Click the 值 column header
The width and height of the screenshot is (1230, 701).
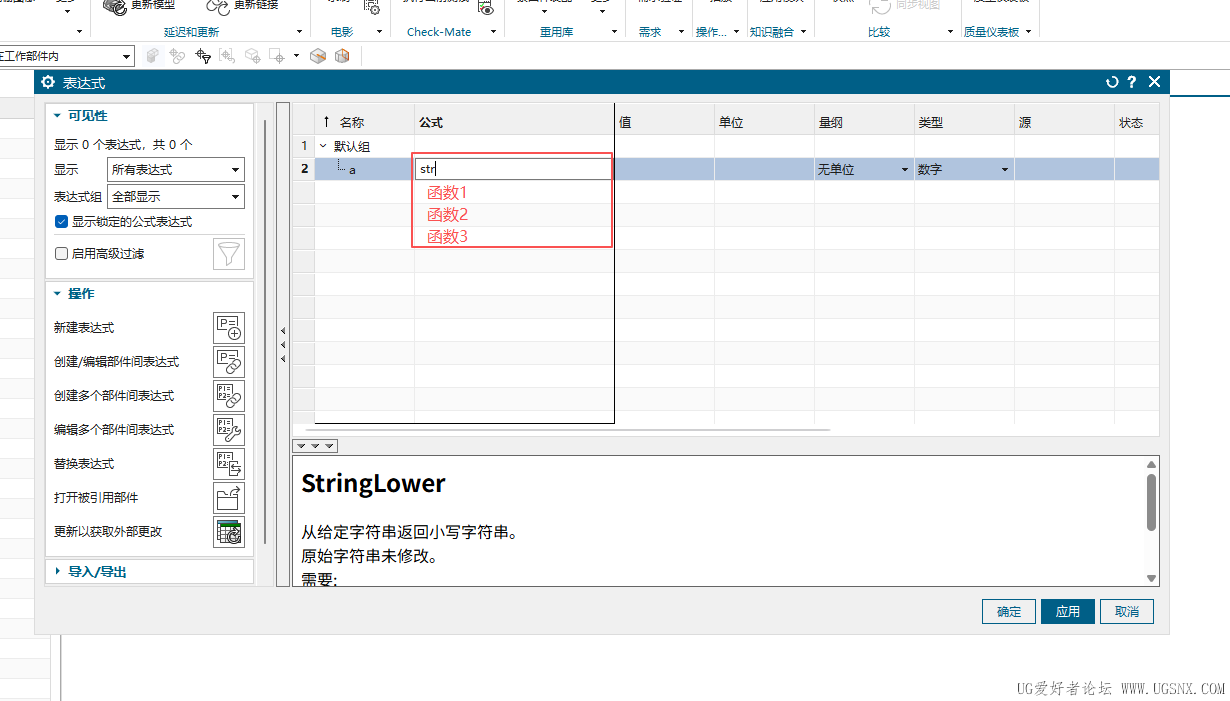click(664, 123)
